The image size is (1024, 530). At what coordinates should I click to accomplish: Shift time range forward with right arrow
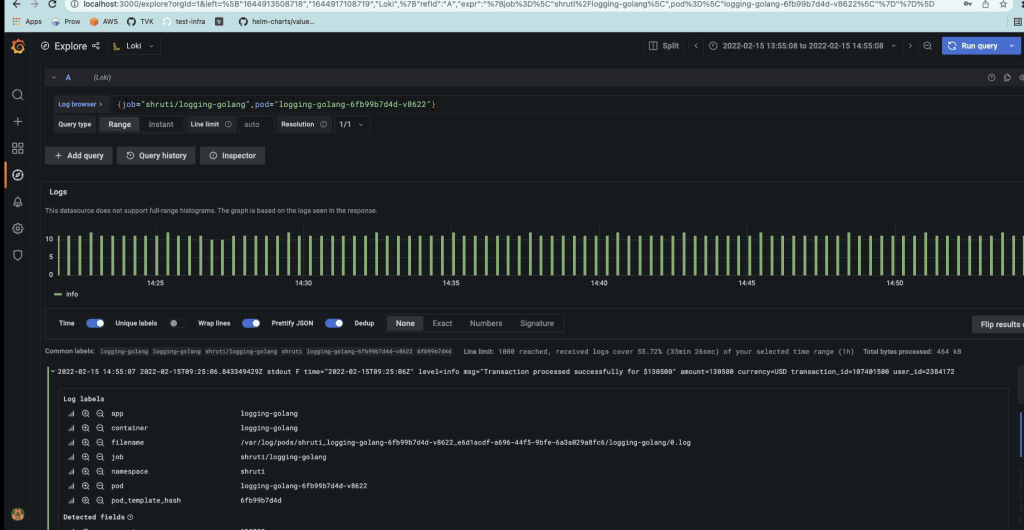910,46
